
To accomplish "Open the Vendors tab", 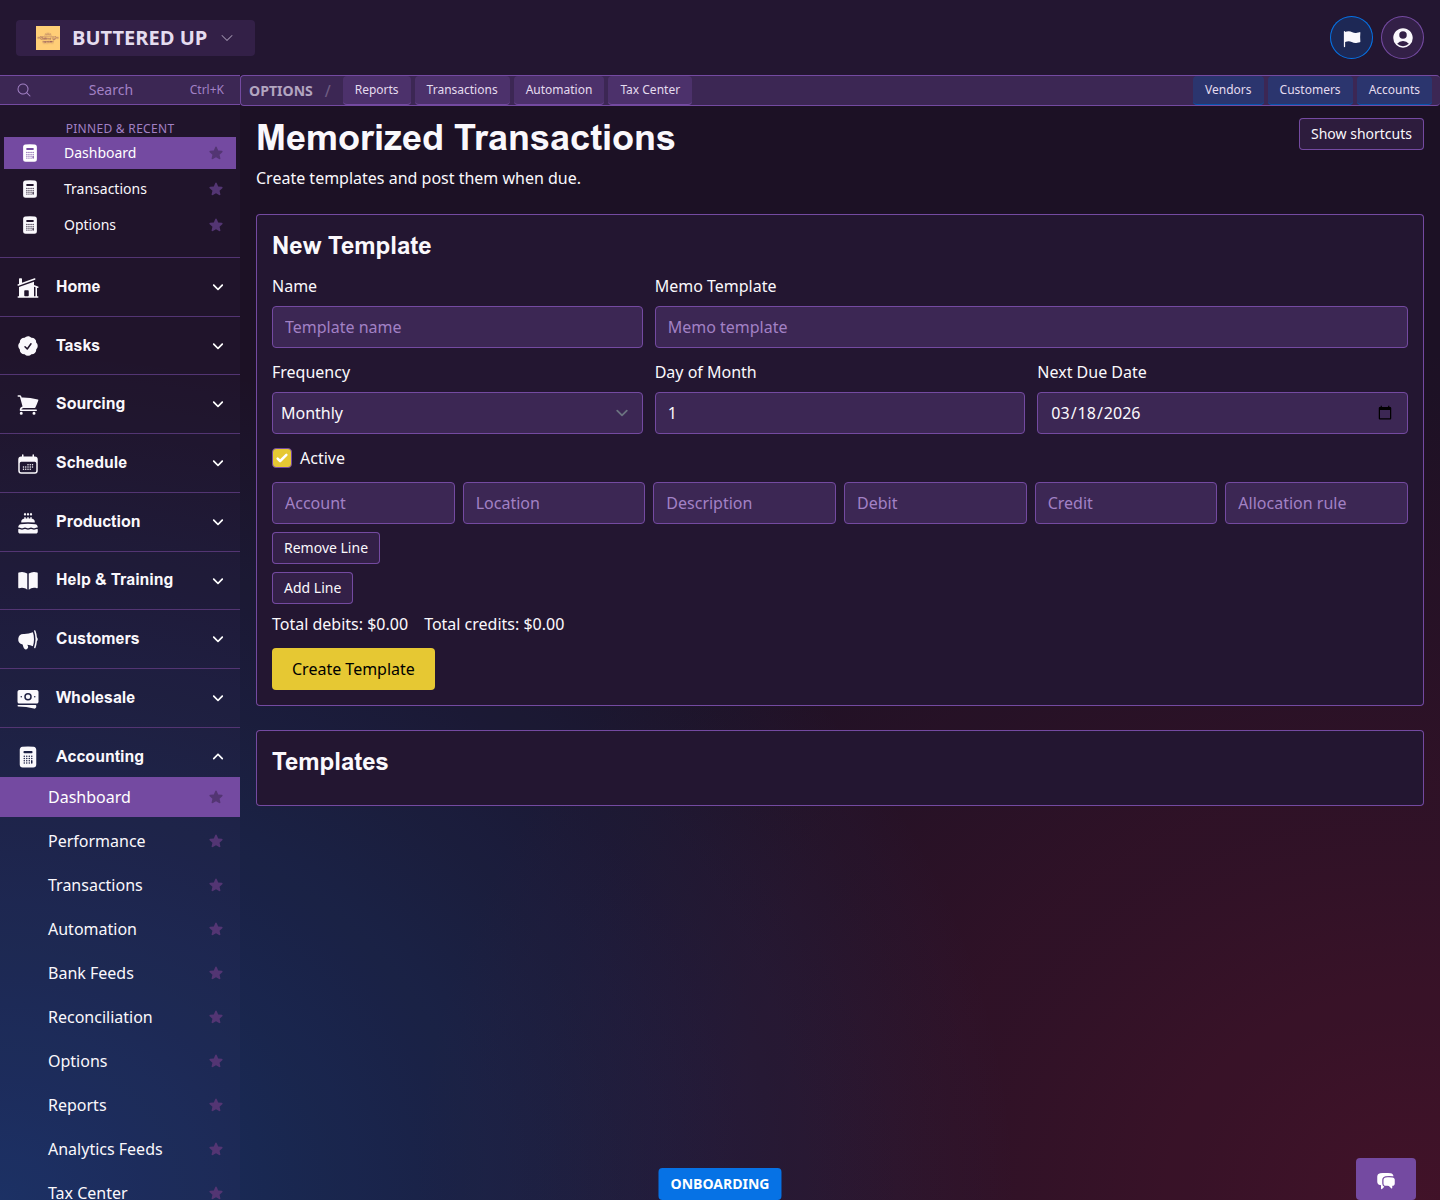I will 1228,90.
